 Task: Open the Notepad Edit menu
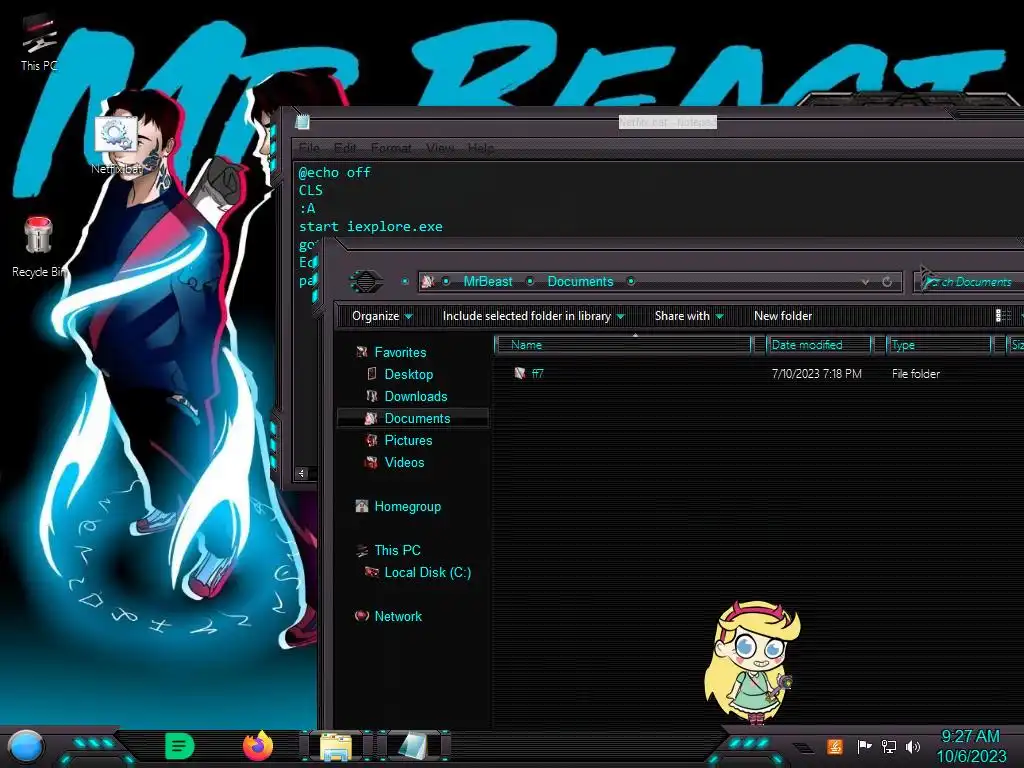tap(345, 148)
